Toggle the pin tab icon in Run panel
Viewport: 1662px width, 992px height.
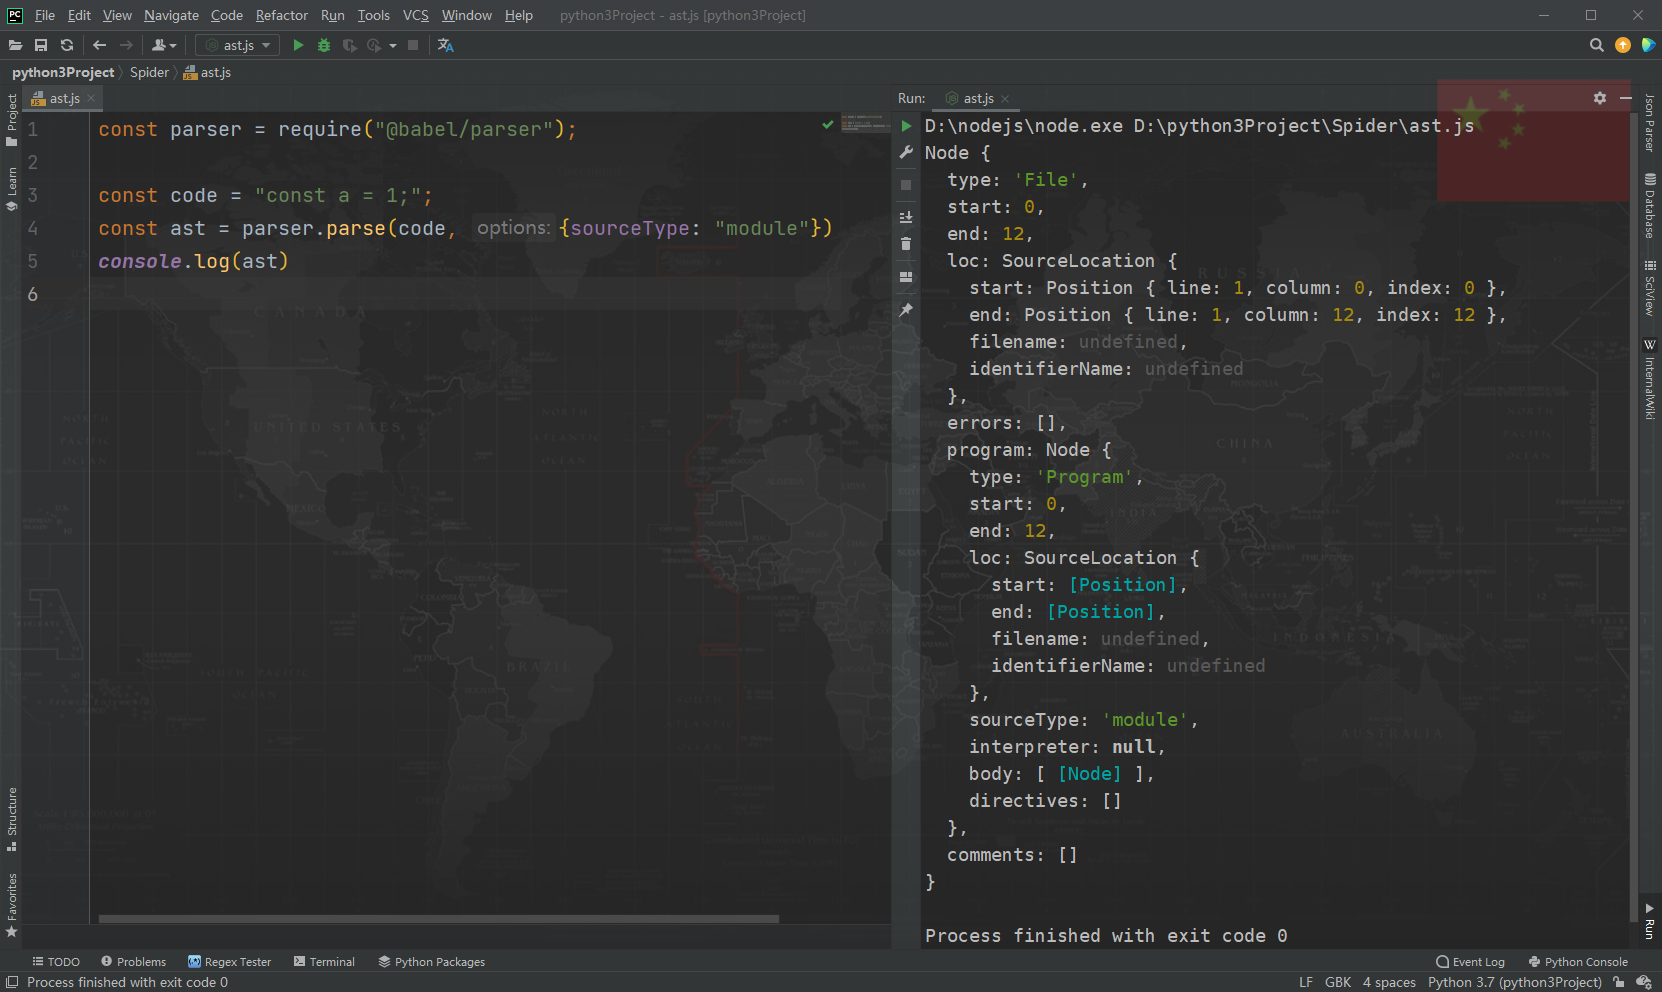coord(906,310)
